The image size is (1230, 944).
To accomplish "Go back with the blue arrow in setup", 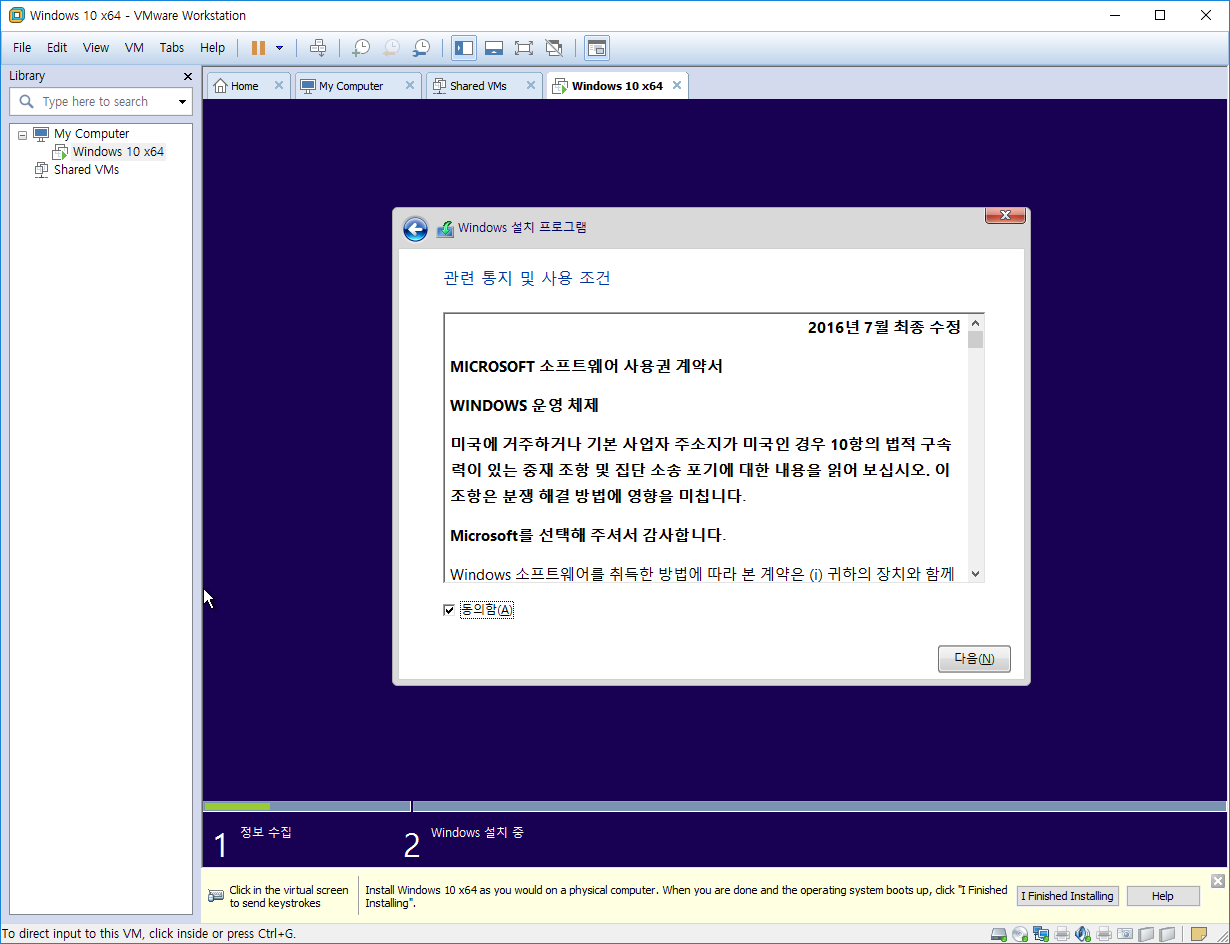I will 415,229.
